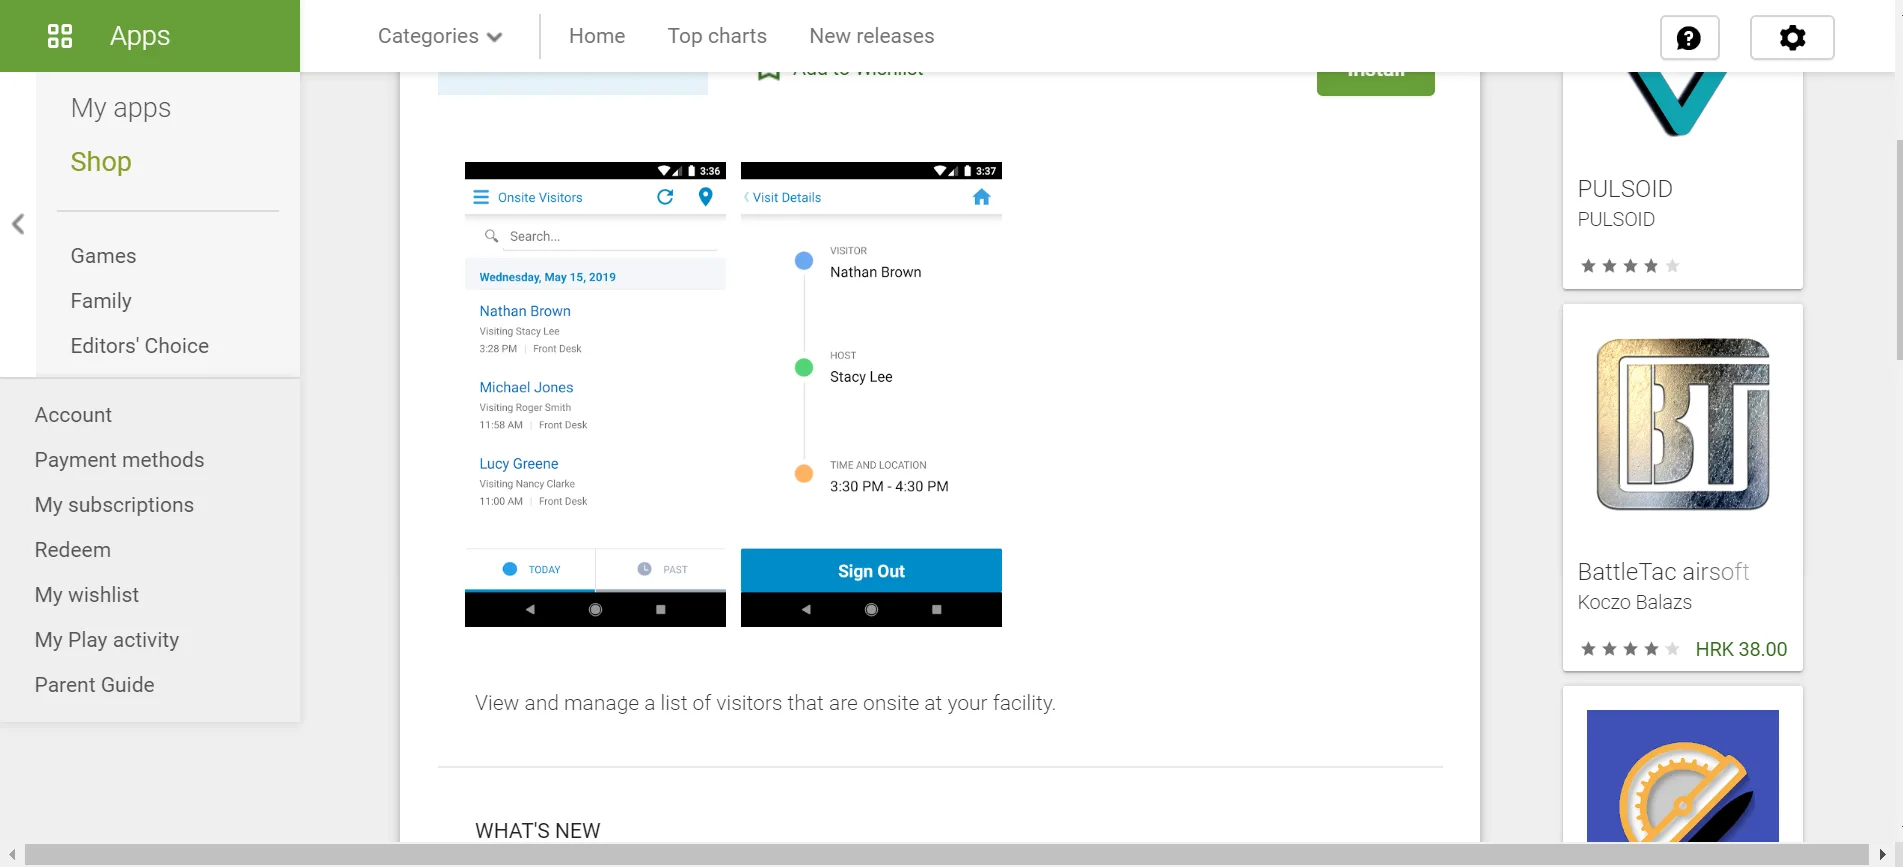Go to Home tab
The width and height of the screenshot is (1903, 867).
[597, 36]
